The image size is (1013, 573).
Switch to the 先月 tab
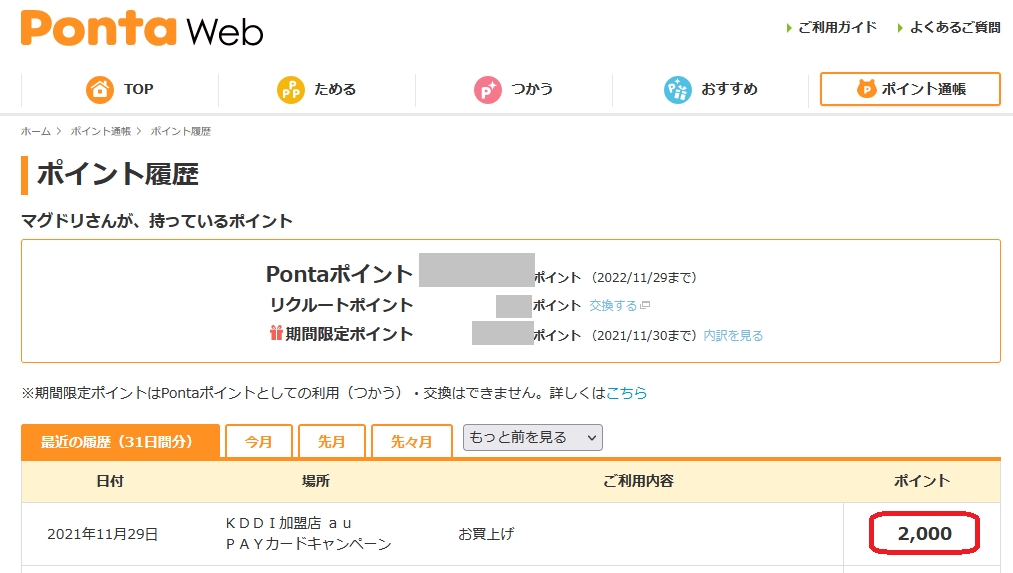(331, 441)
